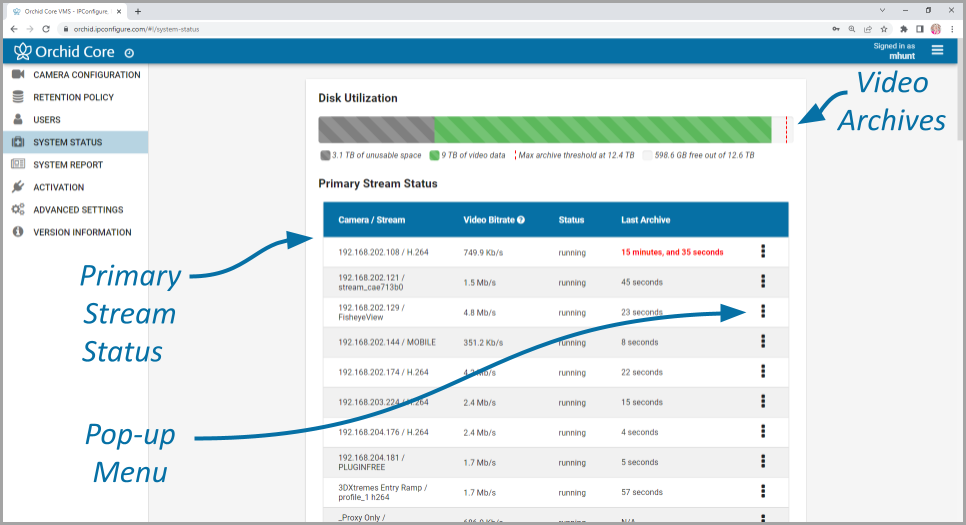Click the 3DXtremes Entry Ramp stream name

(x=383, y=492)
